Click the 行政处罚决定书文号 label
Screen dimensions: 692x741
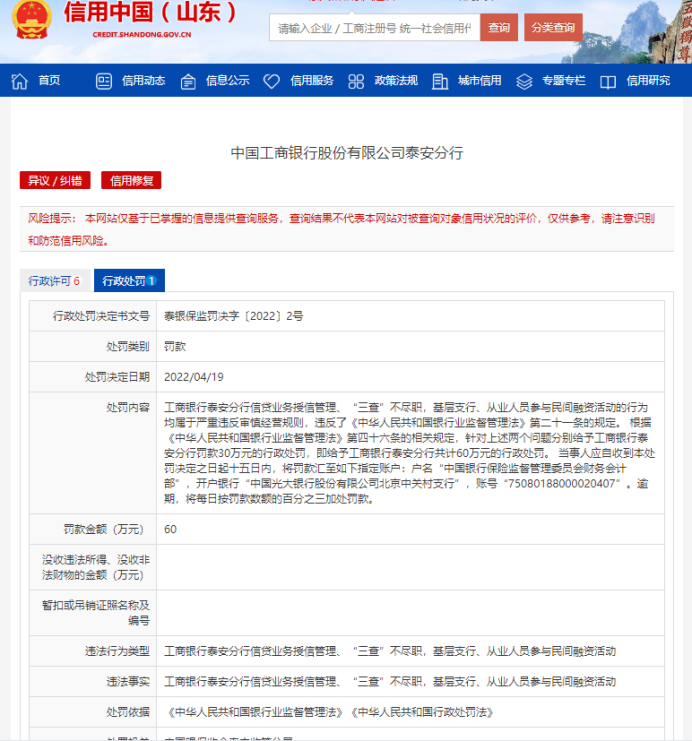tap(101, 316)
